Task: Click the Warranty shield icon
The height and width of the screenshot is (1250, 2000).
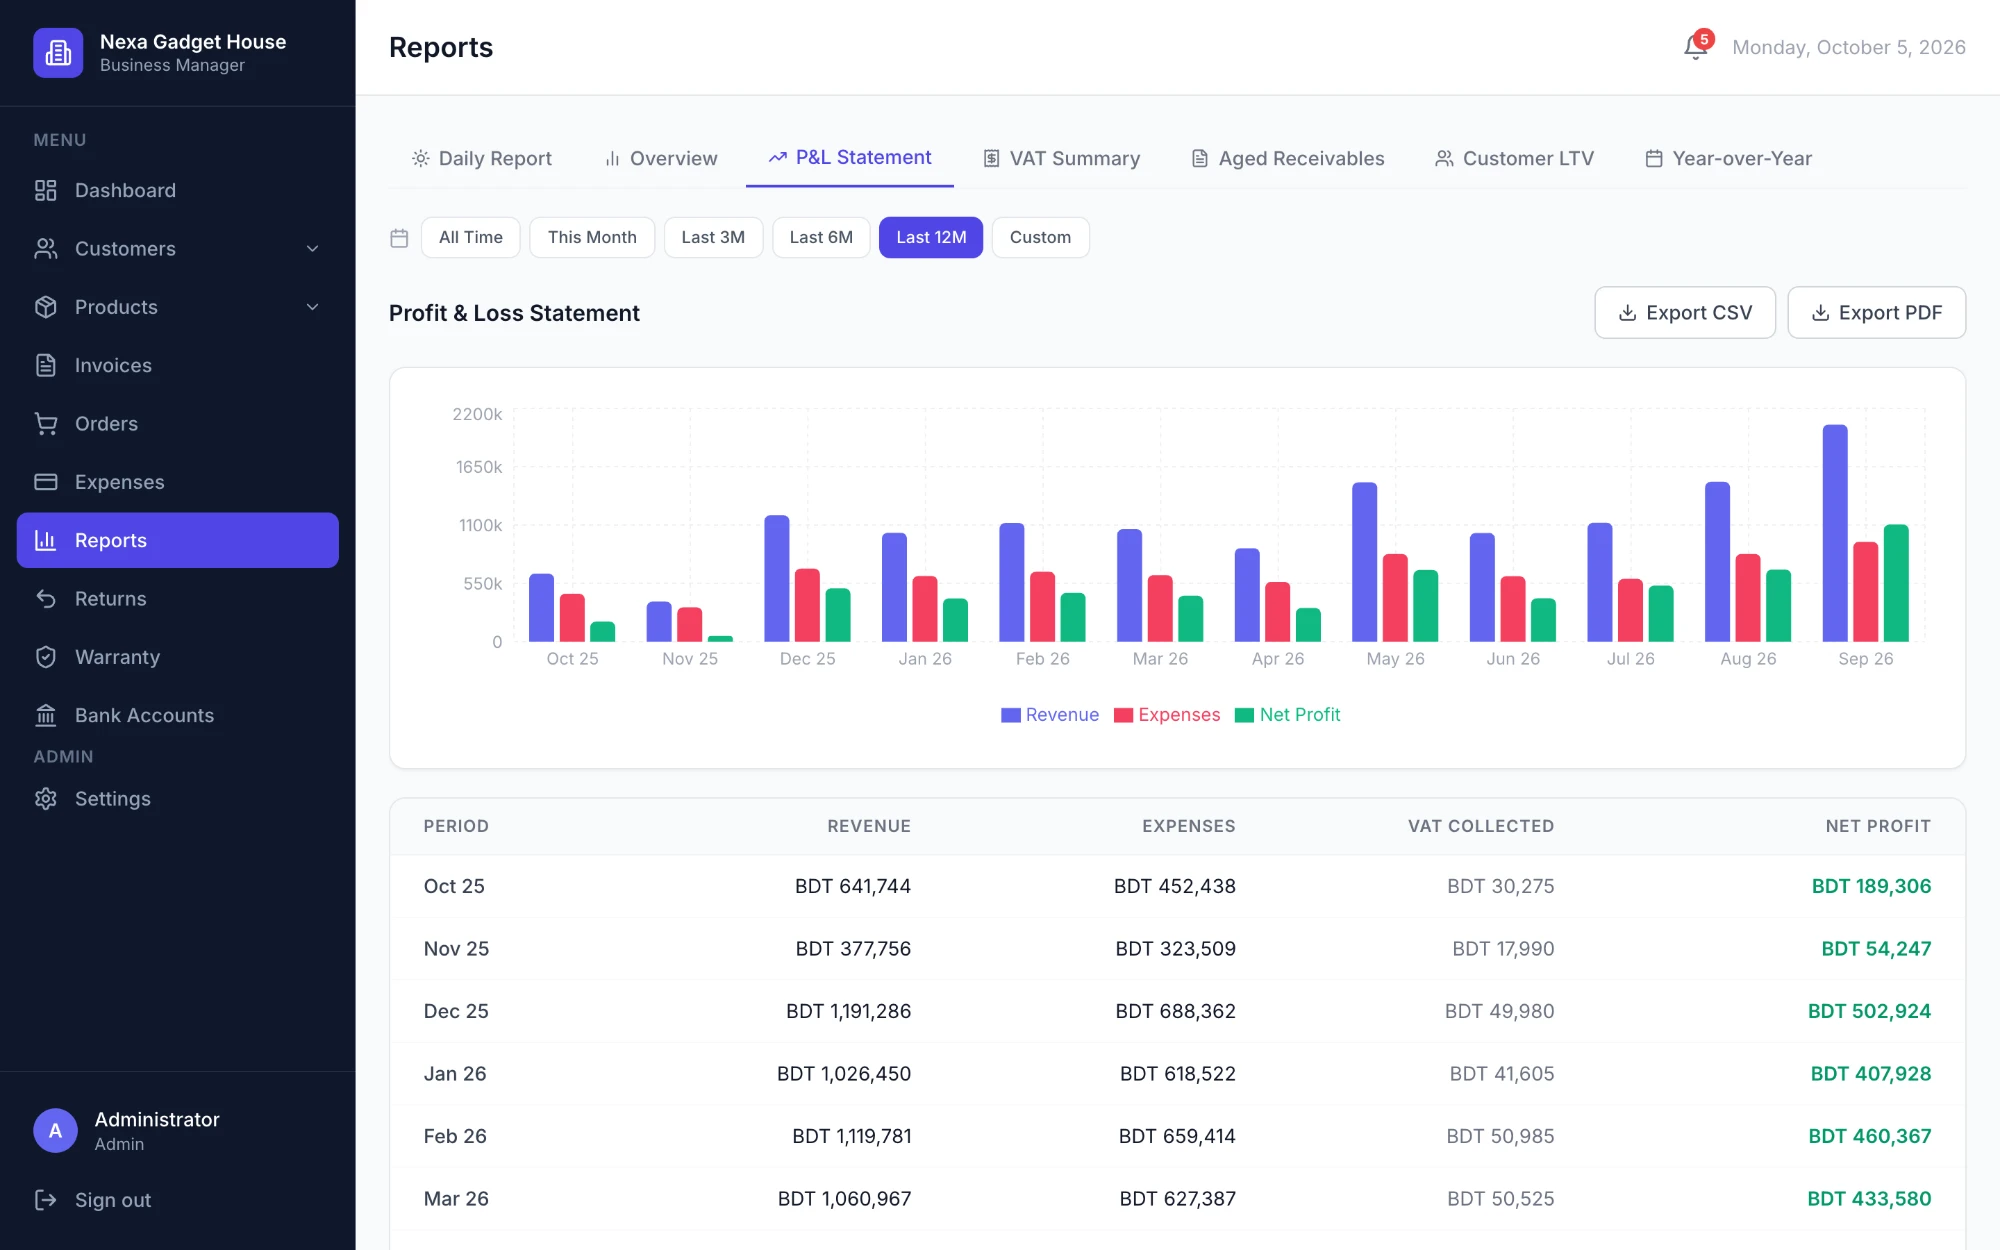Action: point(46,657)
